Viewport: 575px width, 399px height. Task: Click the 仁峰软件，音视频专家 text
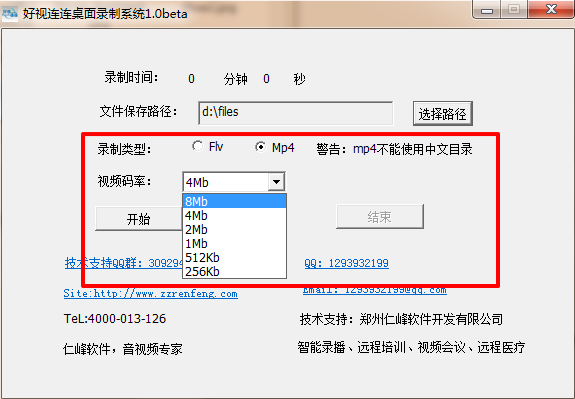click(x=122, y=349)
